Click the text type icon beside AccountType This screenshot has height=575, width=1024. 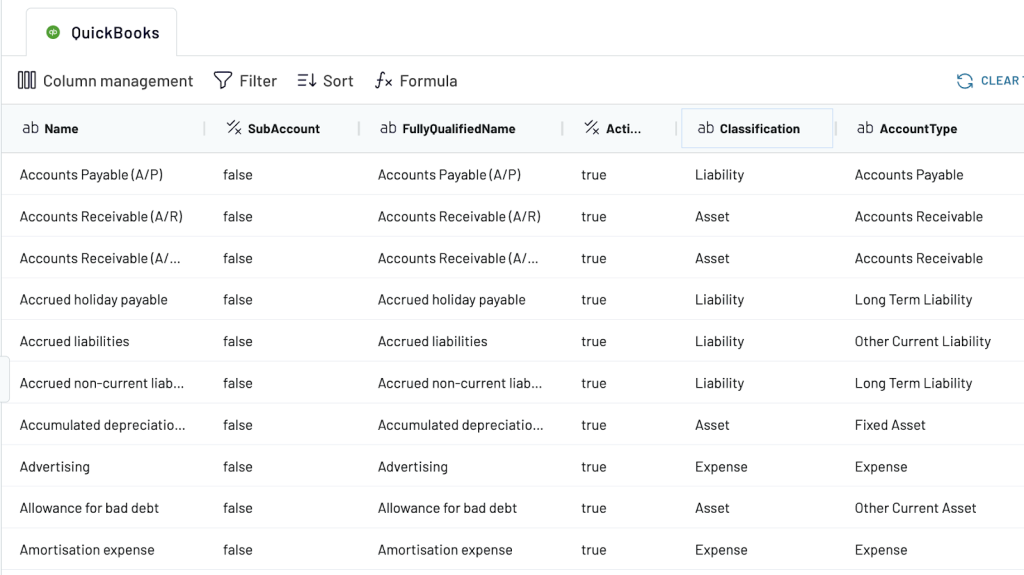pyautogui.click(x=865, y=128)
